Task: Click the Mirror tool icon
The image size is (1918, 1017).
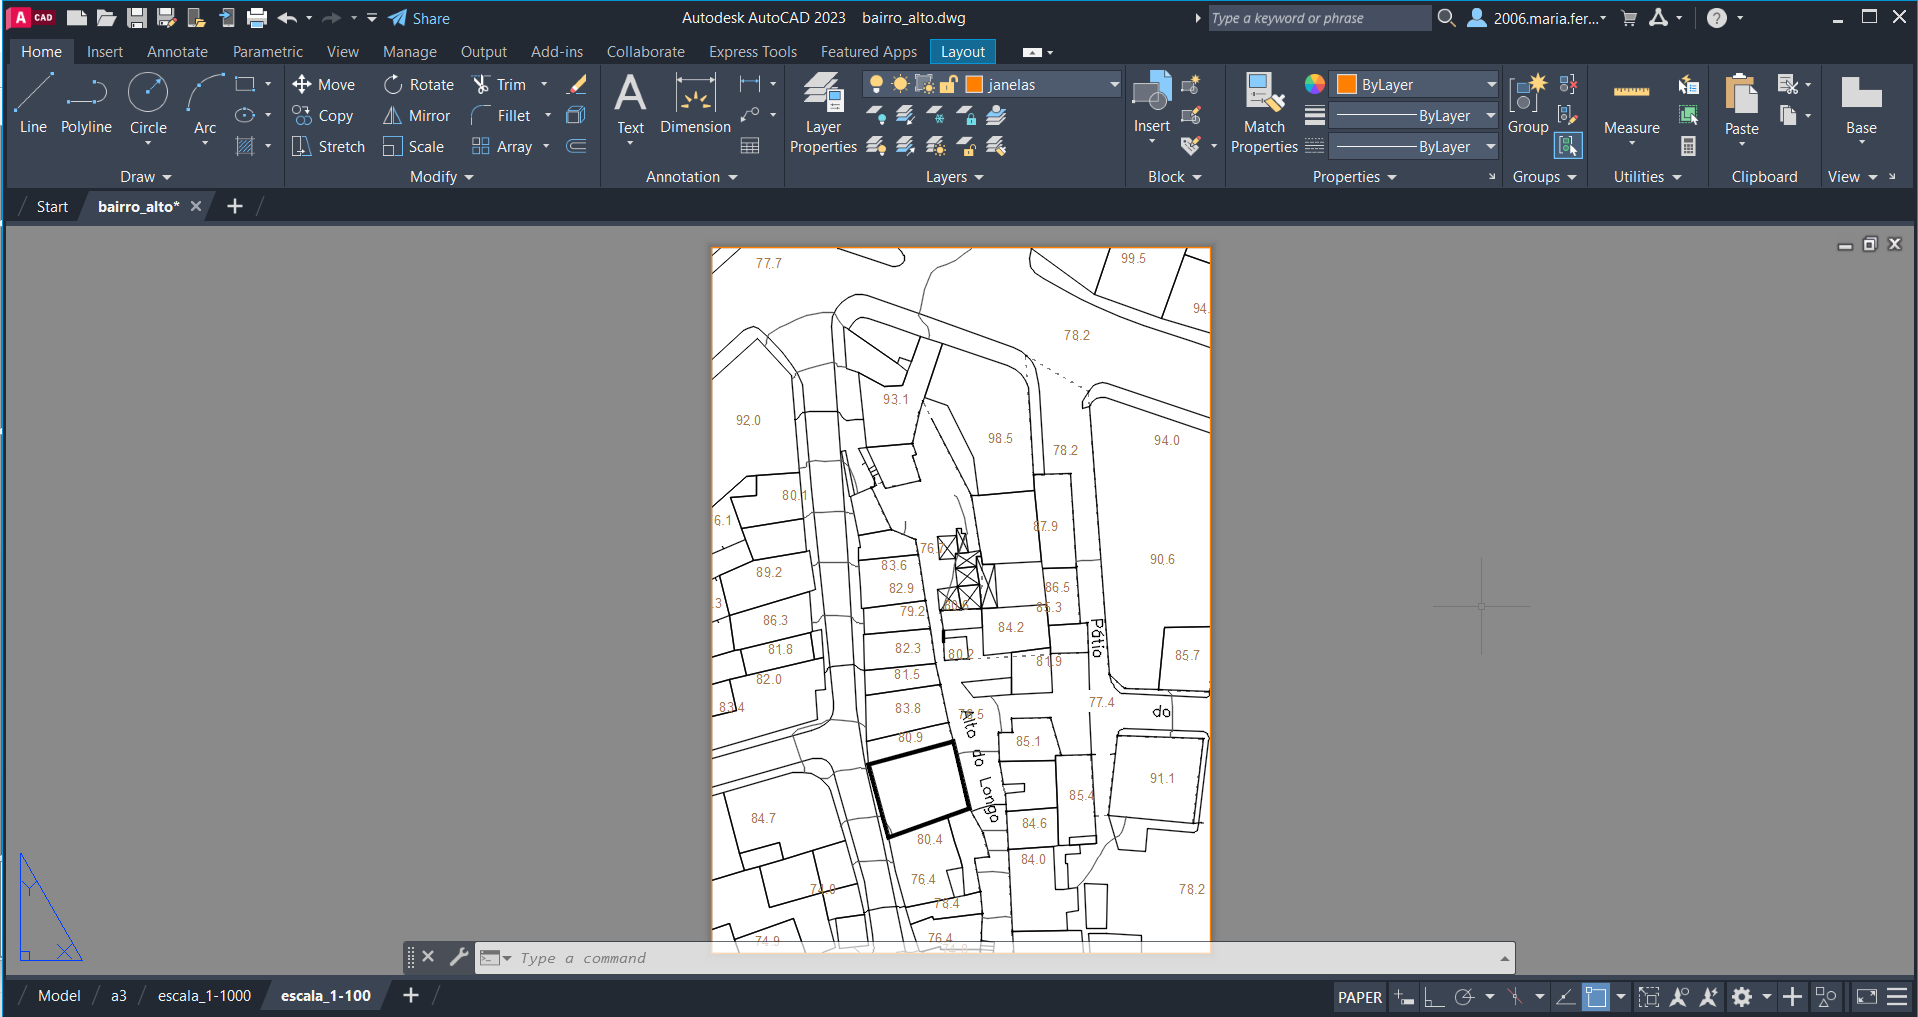Action: [393, 116]
